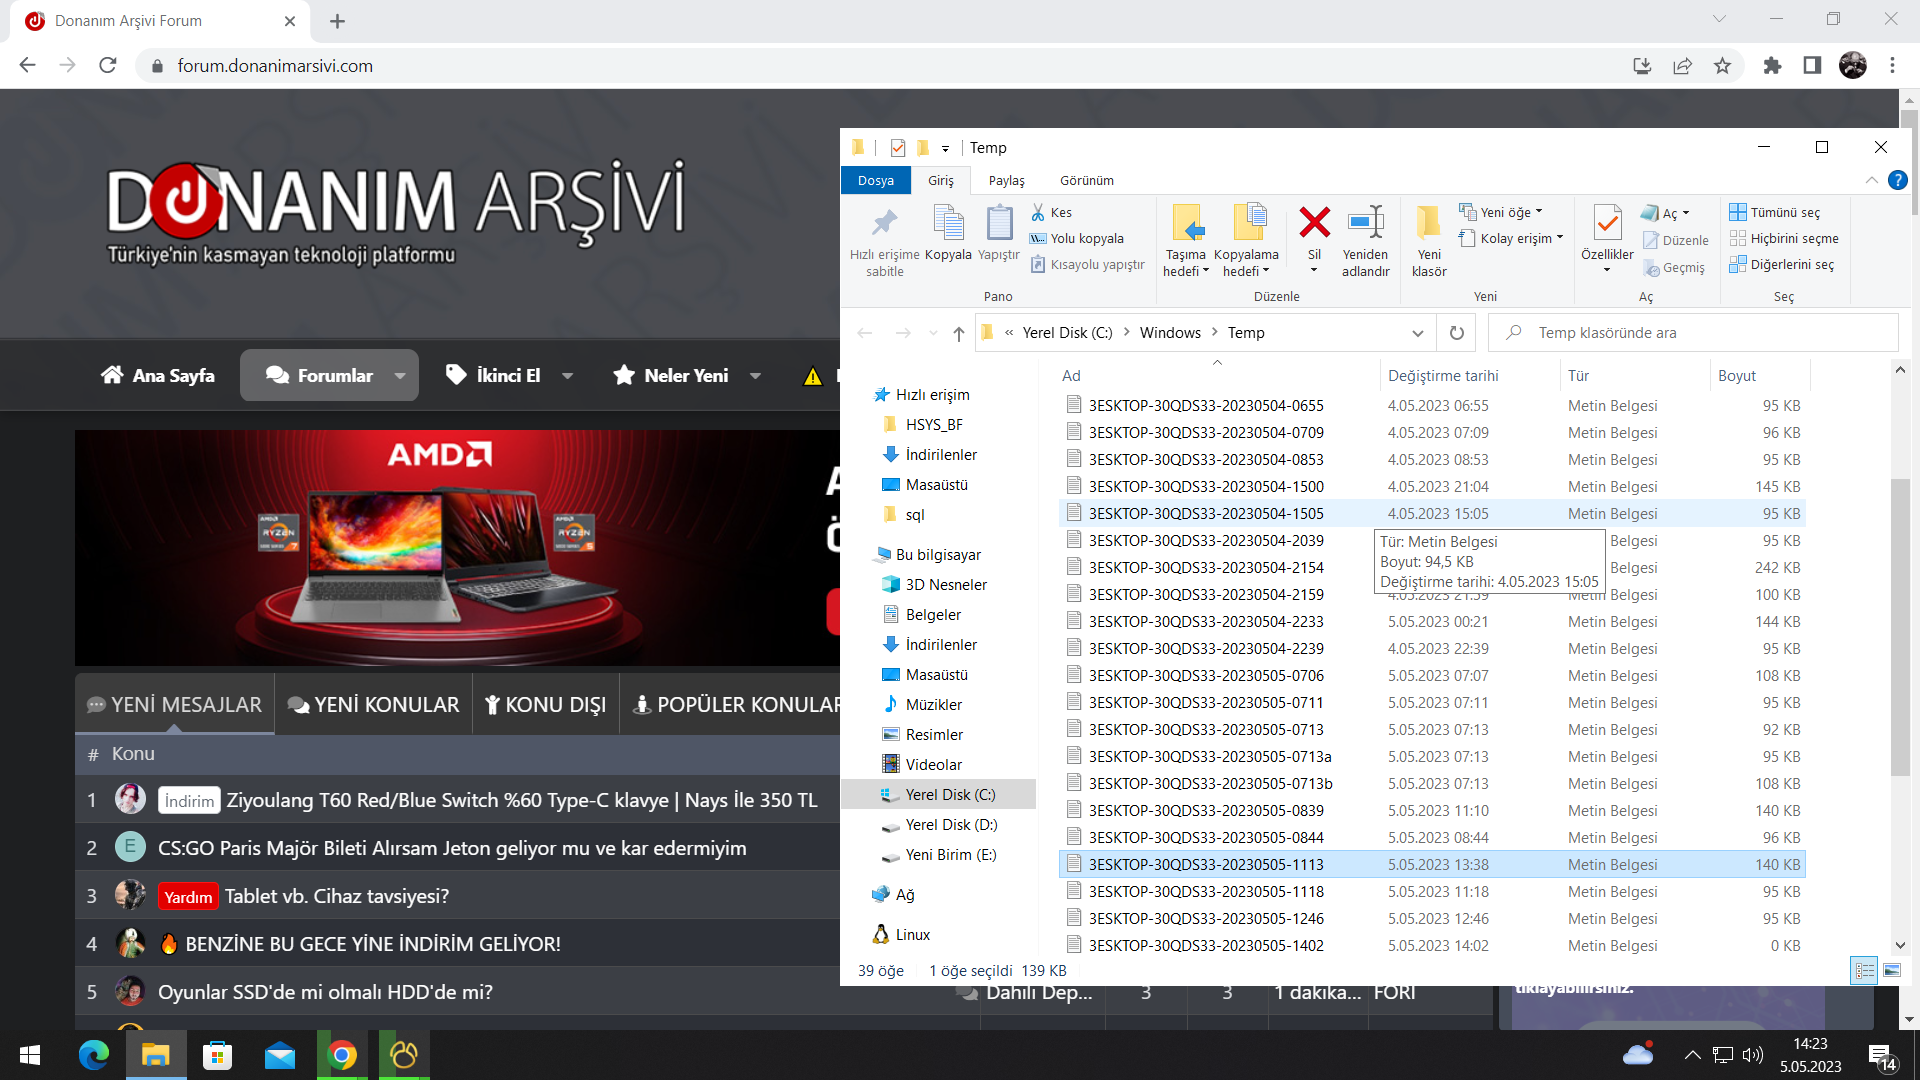1920x1080 pixels.
Task: Click the Kes scissors icon
Action: tap(1039, 212)
